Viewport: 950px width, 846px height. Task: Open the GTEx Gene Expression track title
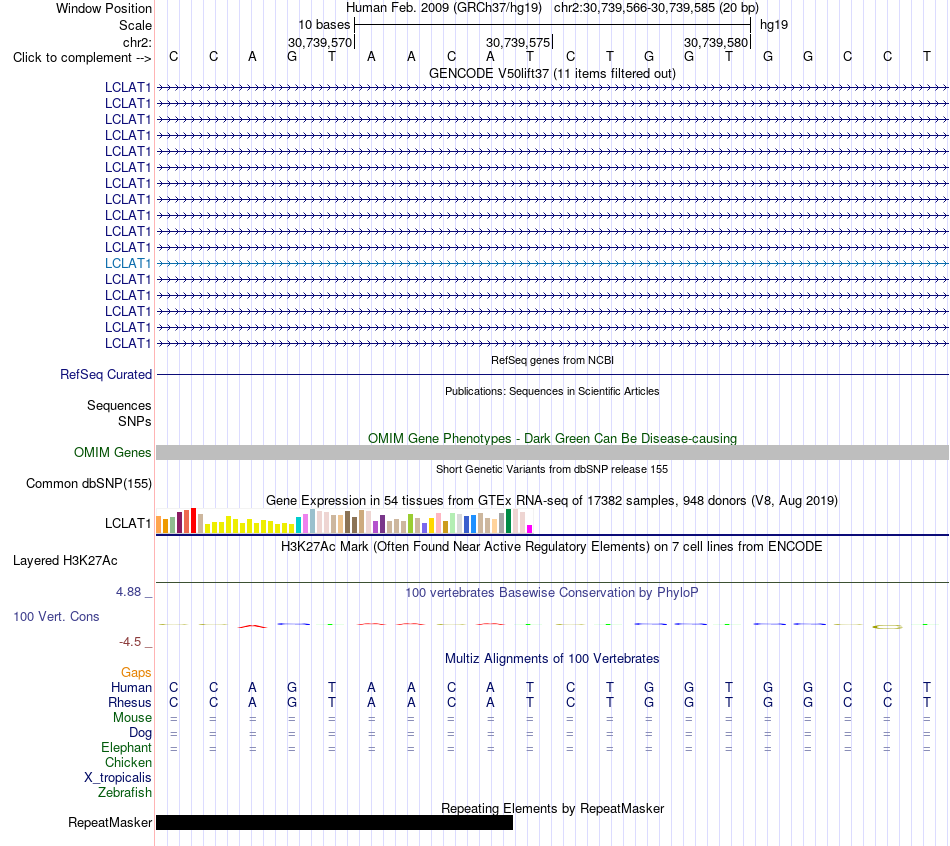pyautogui.click(x=552, y=501)
